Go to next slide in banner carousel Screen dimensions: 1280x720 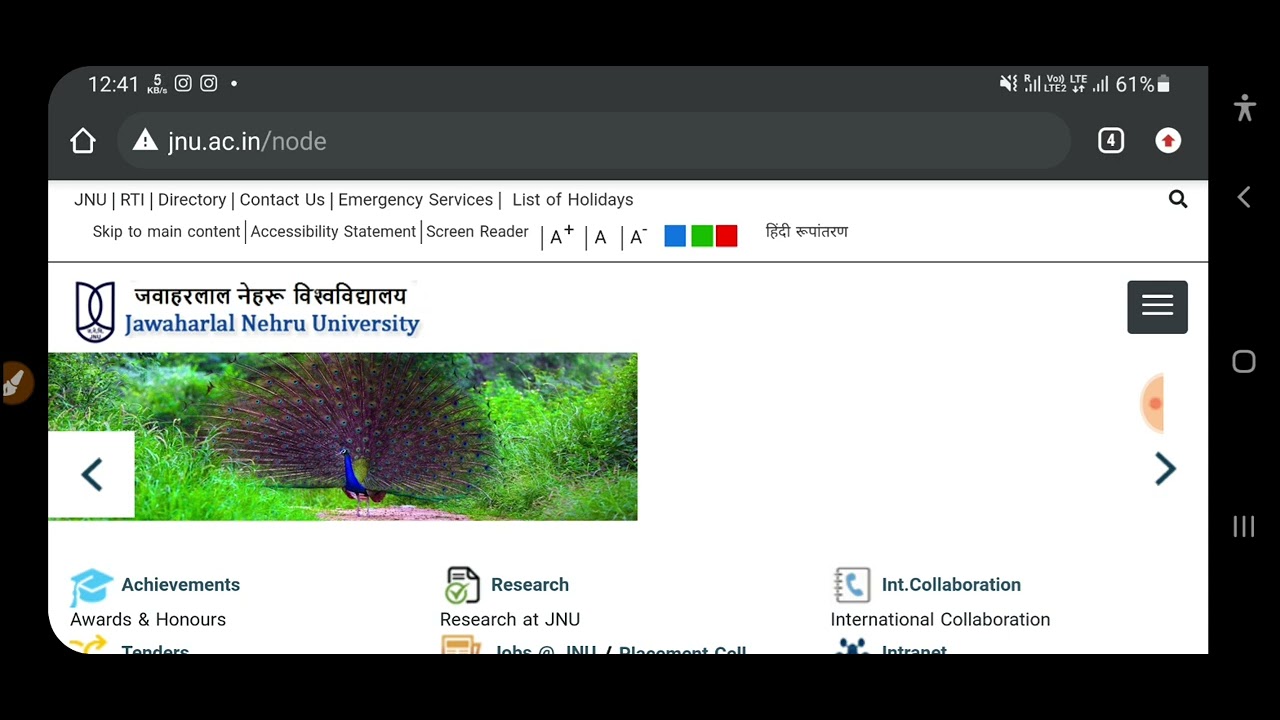(x=1165, y=469)
